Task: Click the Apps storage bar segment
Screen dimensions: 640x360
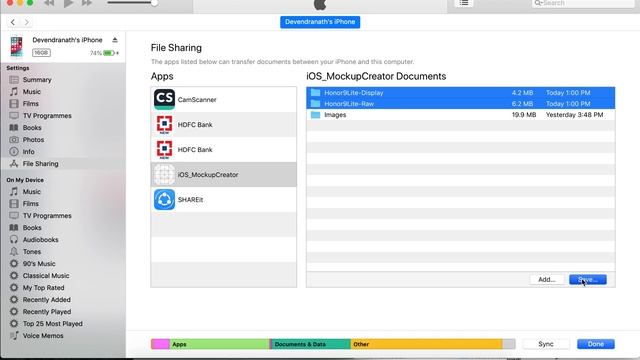Action: click(x=220, y=344)
